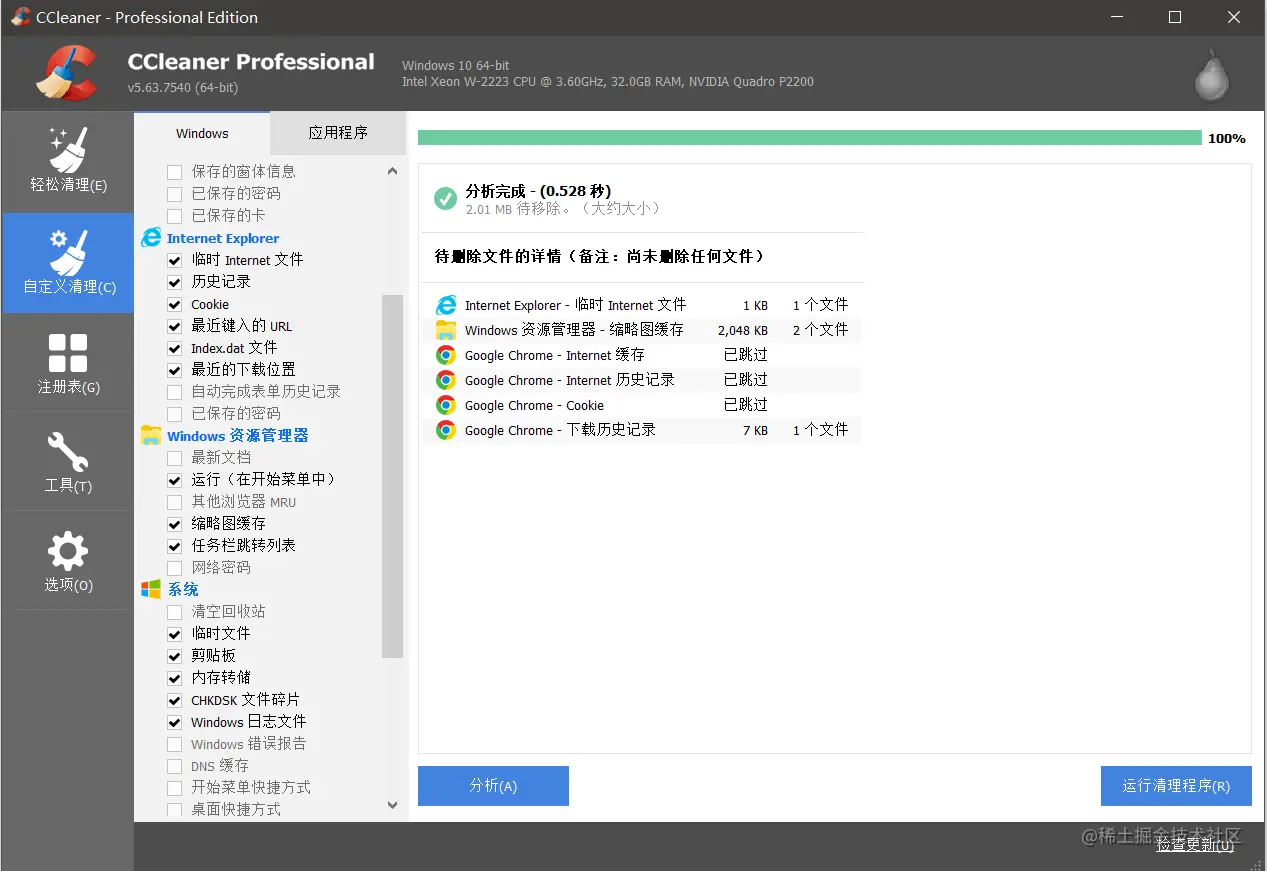Viewport: 1267px width, 871px height.
Task: Uncheck 缩略图缓存 checkbox
Action: [x=175, y=524]
